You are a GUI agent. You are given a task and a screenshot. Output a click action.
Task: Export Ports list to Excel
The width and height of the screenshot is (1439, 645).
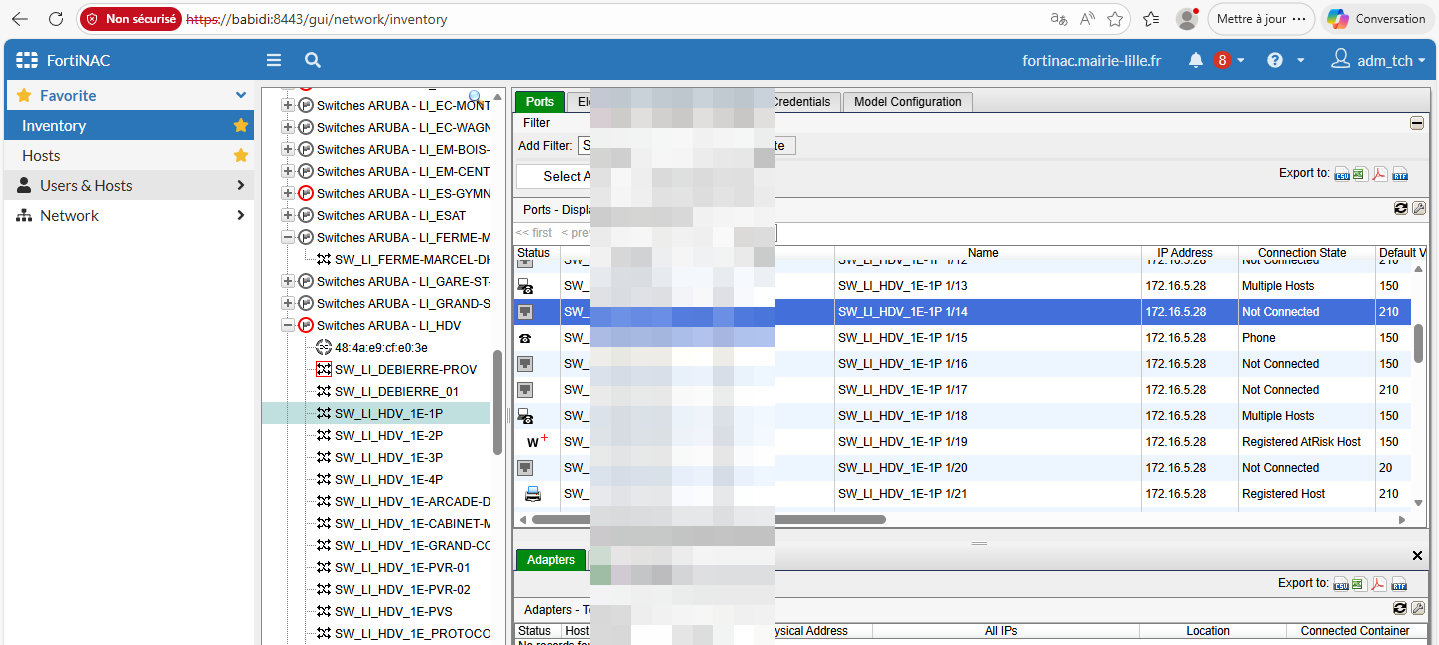[1359, 174]
